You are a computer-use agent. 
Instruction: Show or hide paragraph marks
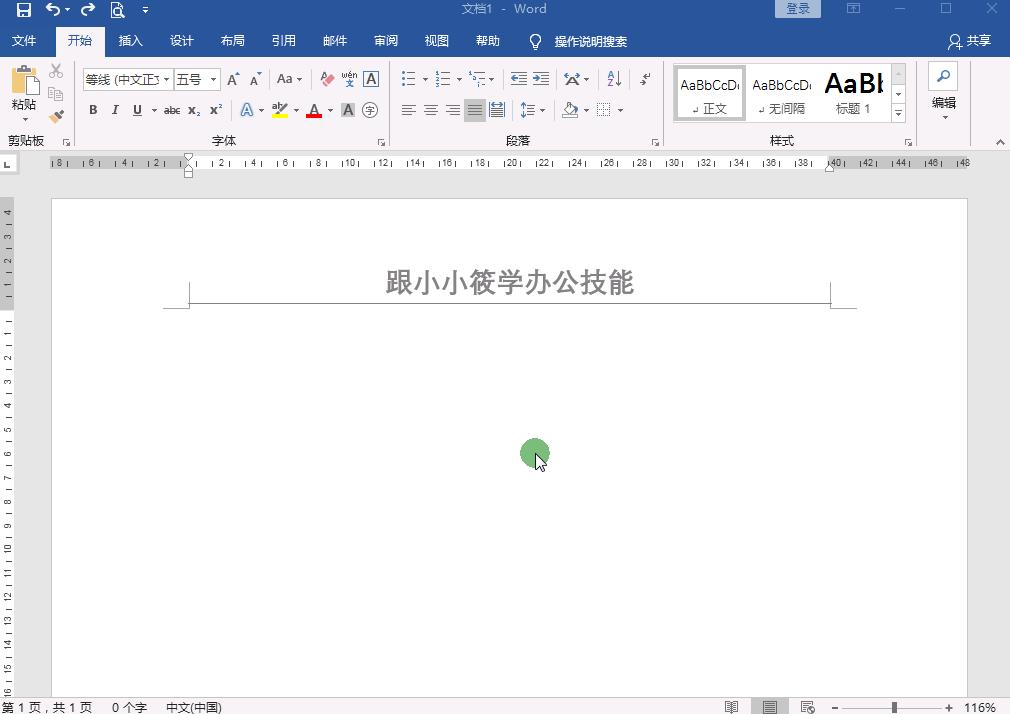click(x=646, y=79)
